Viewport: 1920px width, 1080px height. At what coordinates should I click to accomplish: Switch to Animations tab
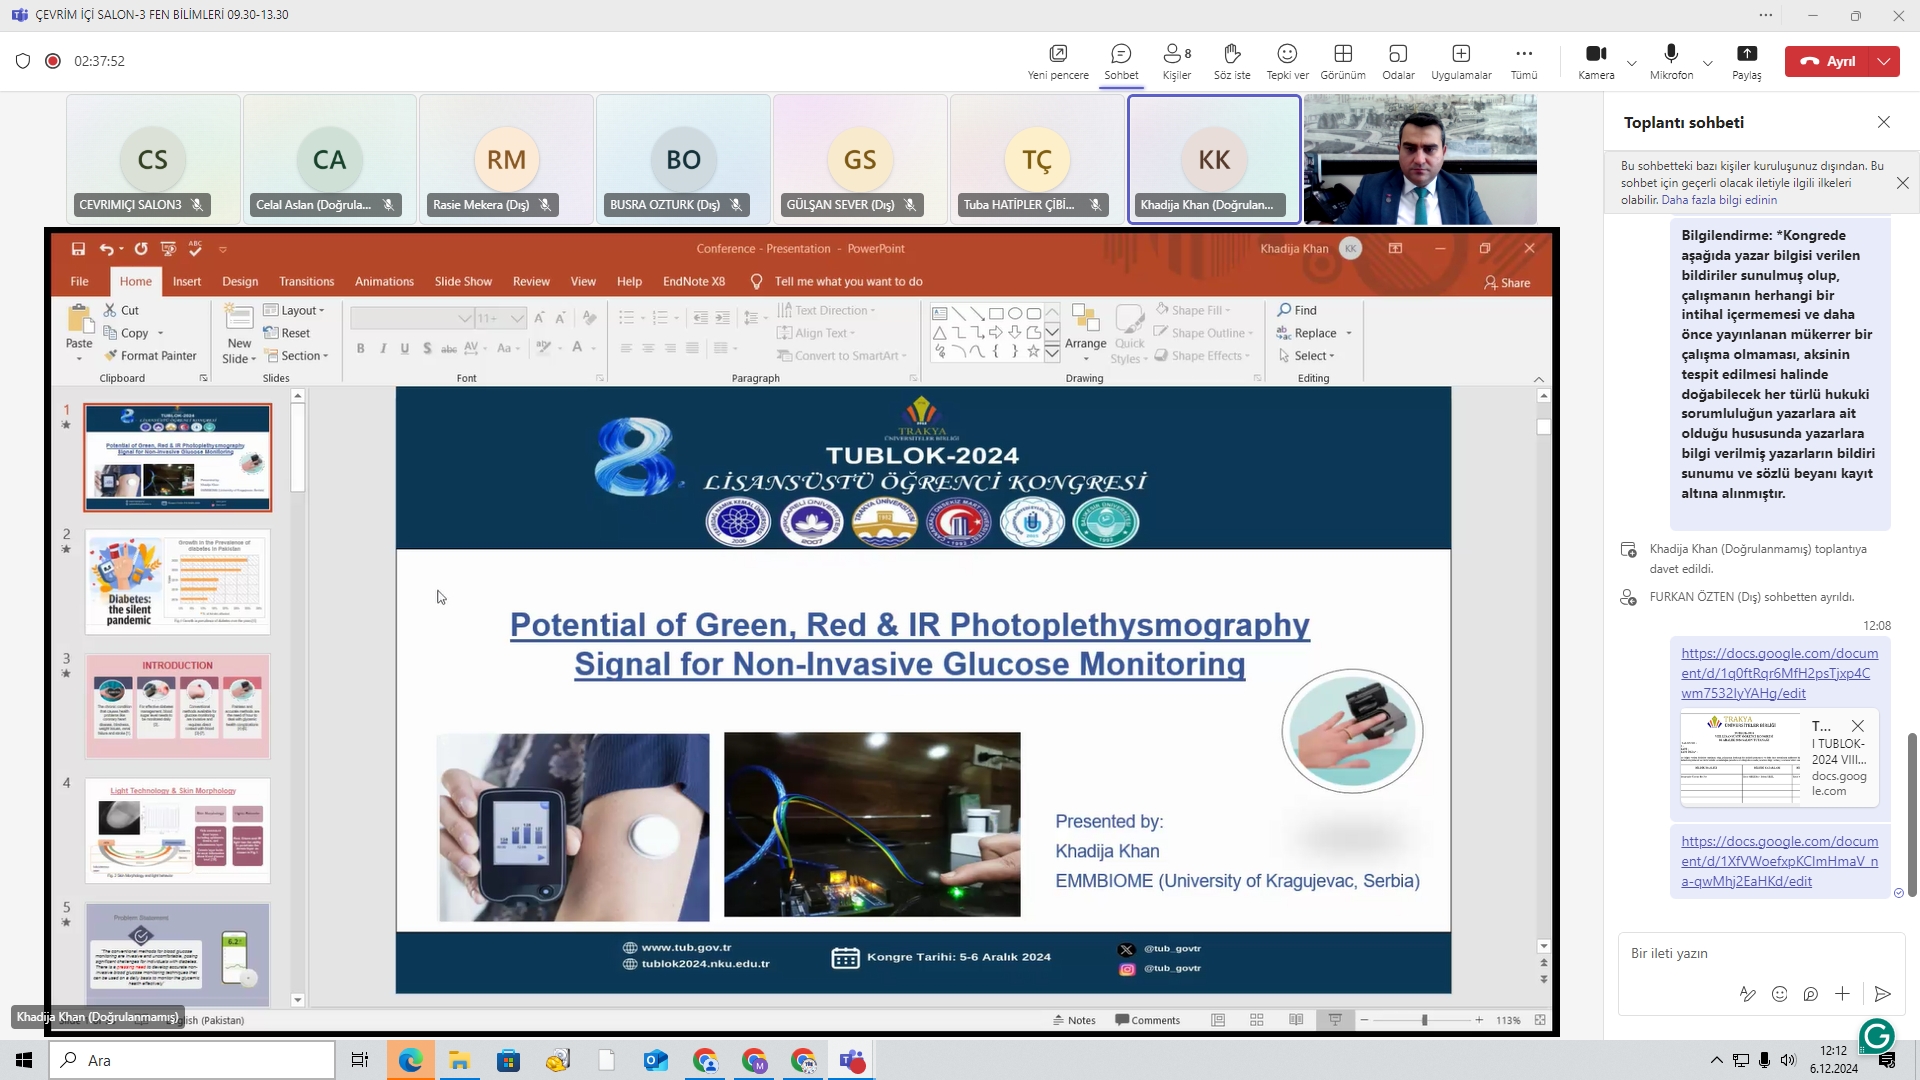384,281
